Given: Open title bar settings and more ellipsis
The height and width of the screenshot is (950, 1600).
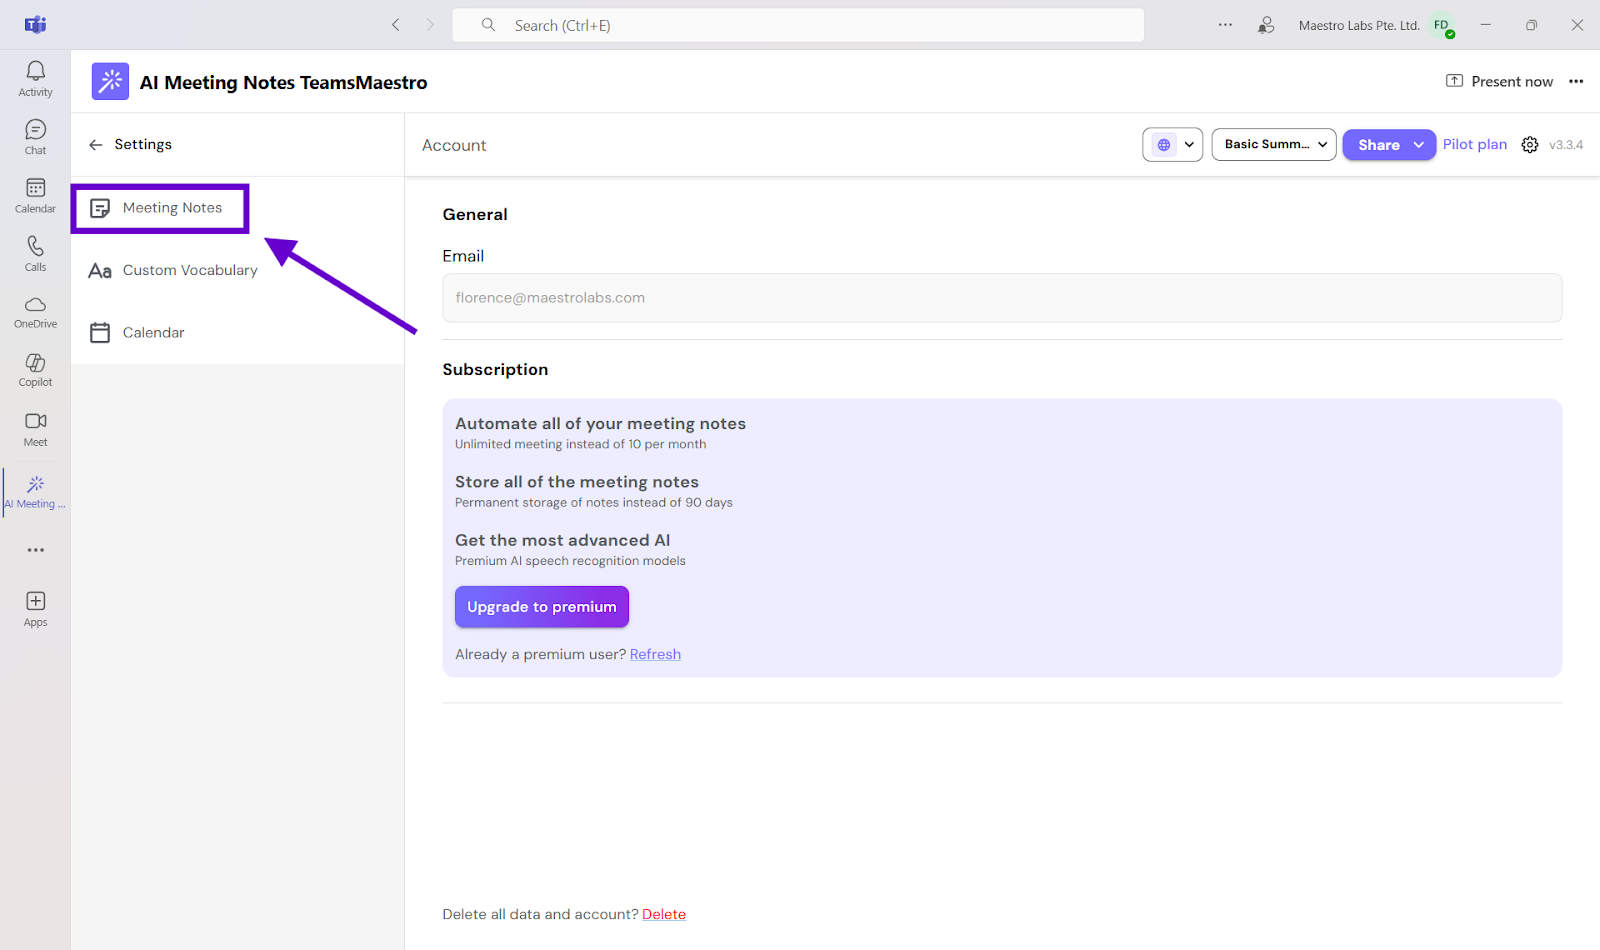Looking at the screenshot, I should (x=1225, y=25).
